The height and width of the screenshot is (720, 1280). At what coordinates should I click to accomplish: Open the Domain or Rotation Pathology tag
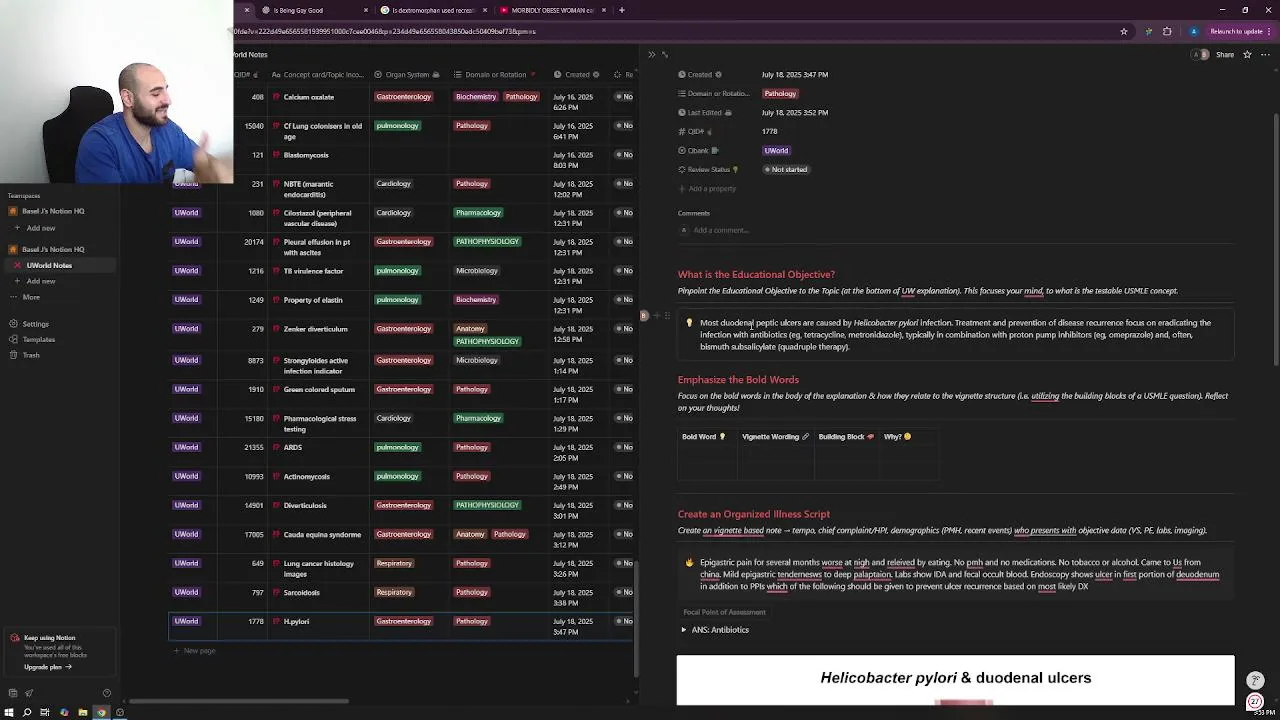(x=780, y=94)
